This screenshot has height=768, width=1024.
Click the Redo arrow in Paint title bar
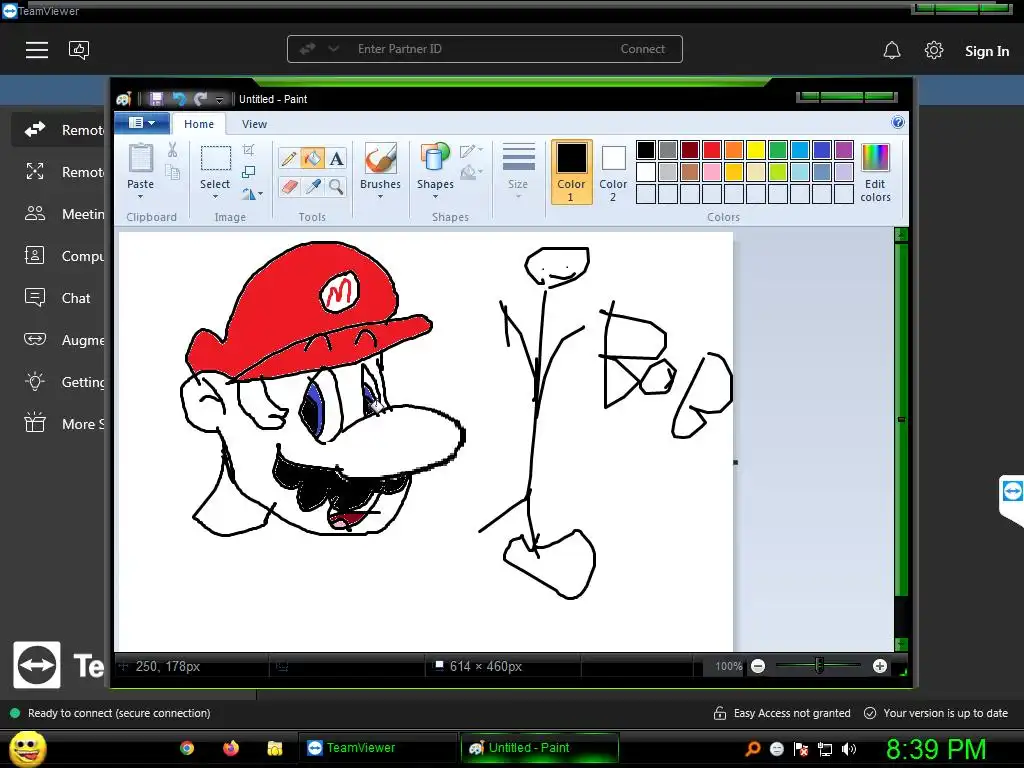pyautogui.click(x=201, y=99)
